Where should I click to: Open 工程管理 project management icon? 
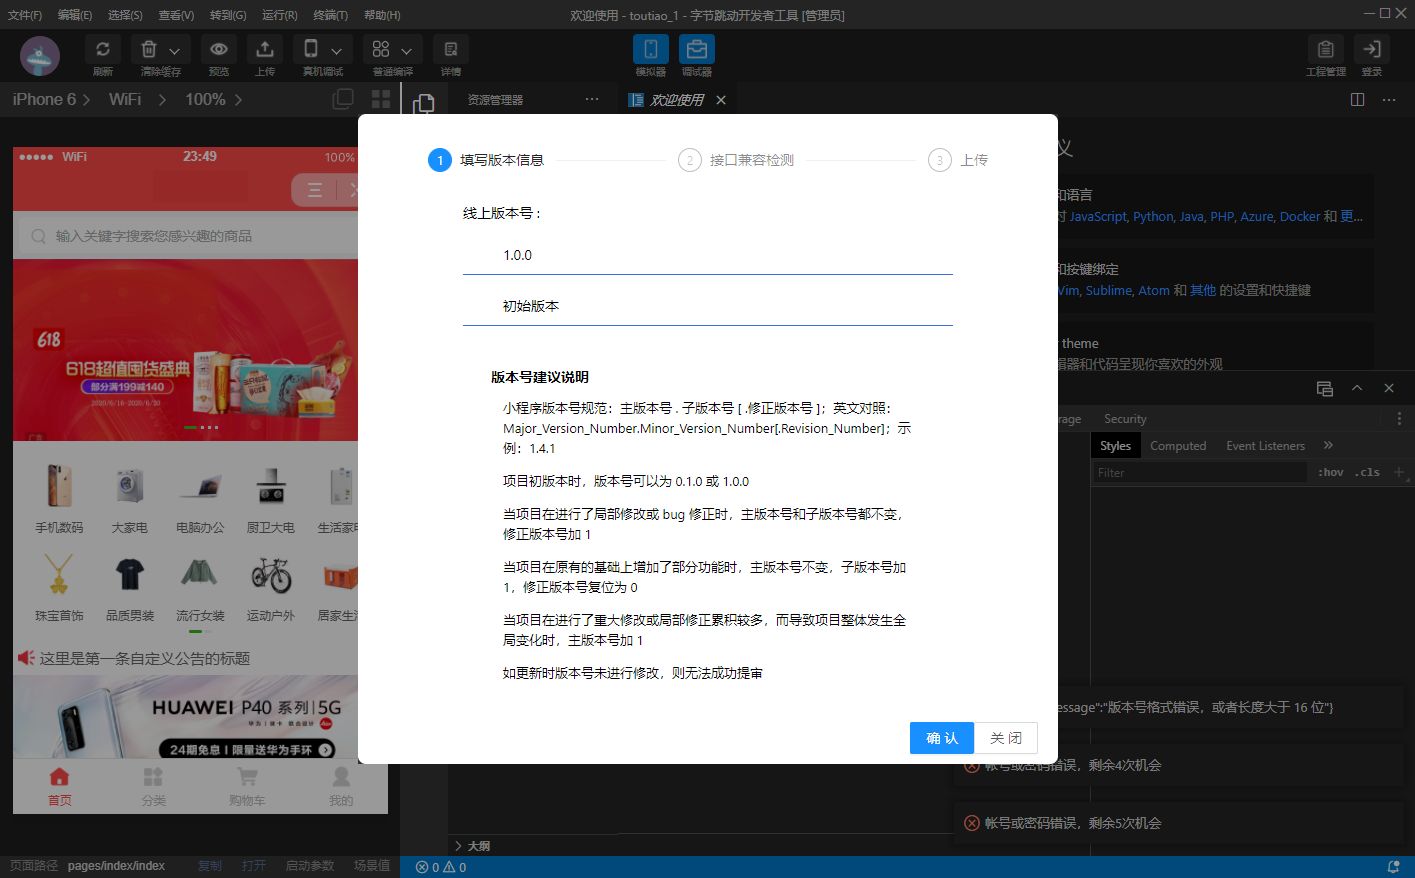point(1325,50)
